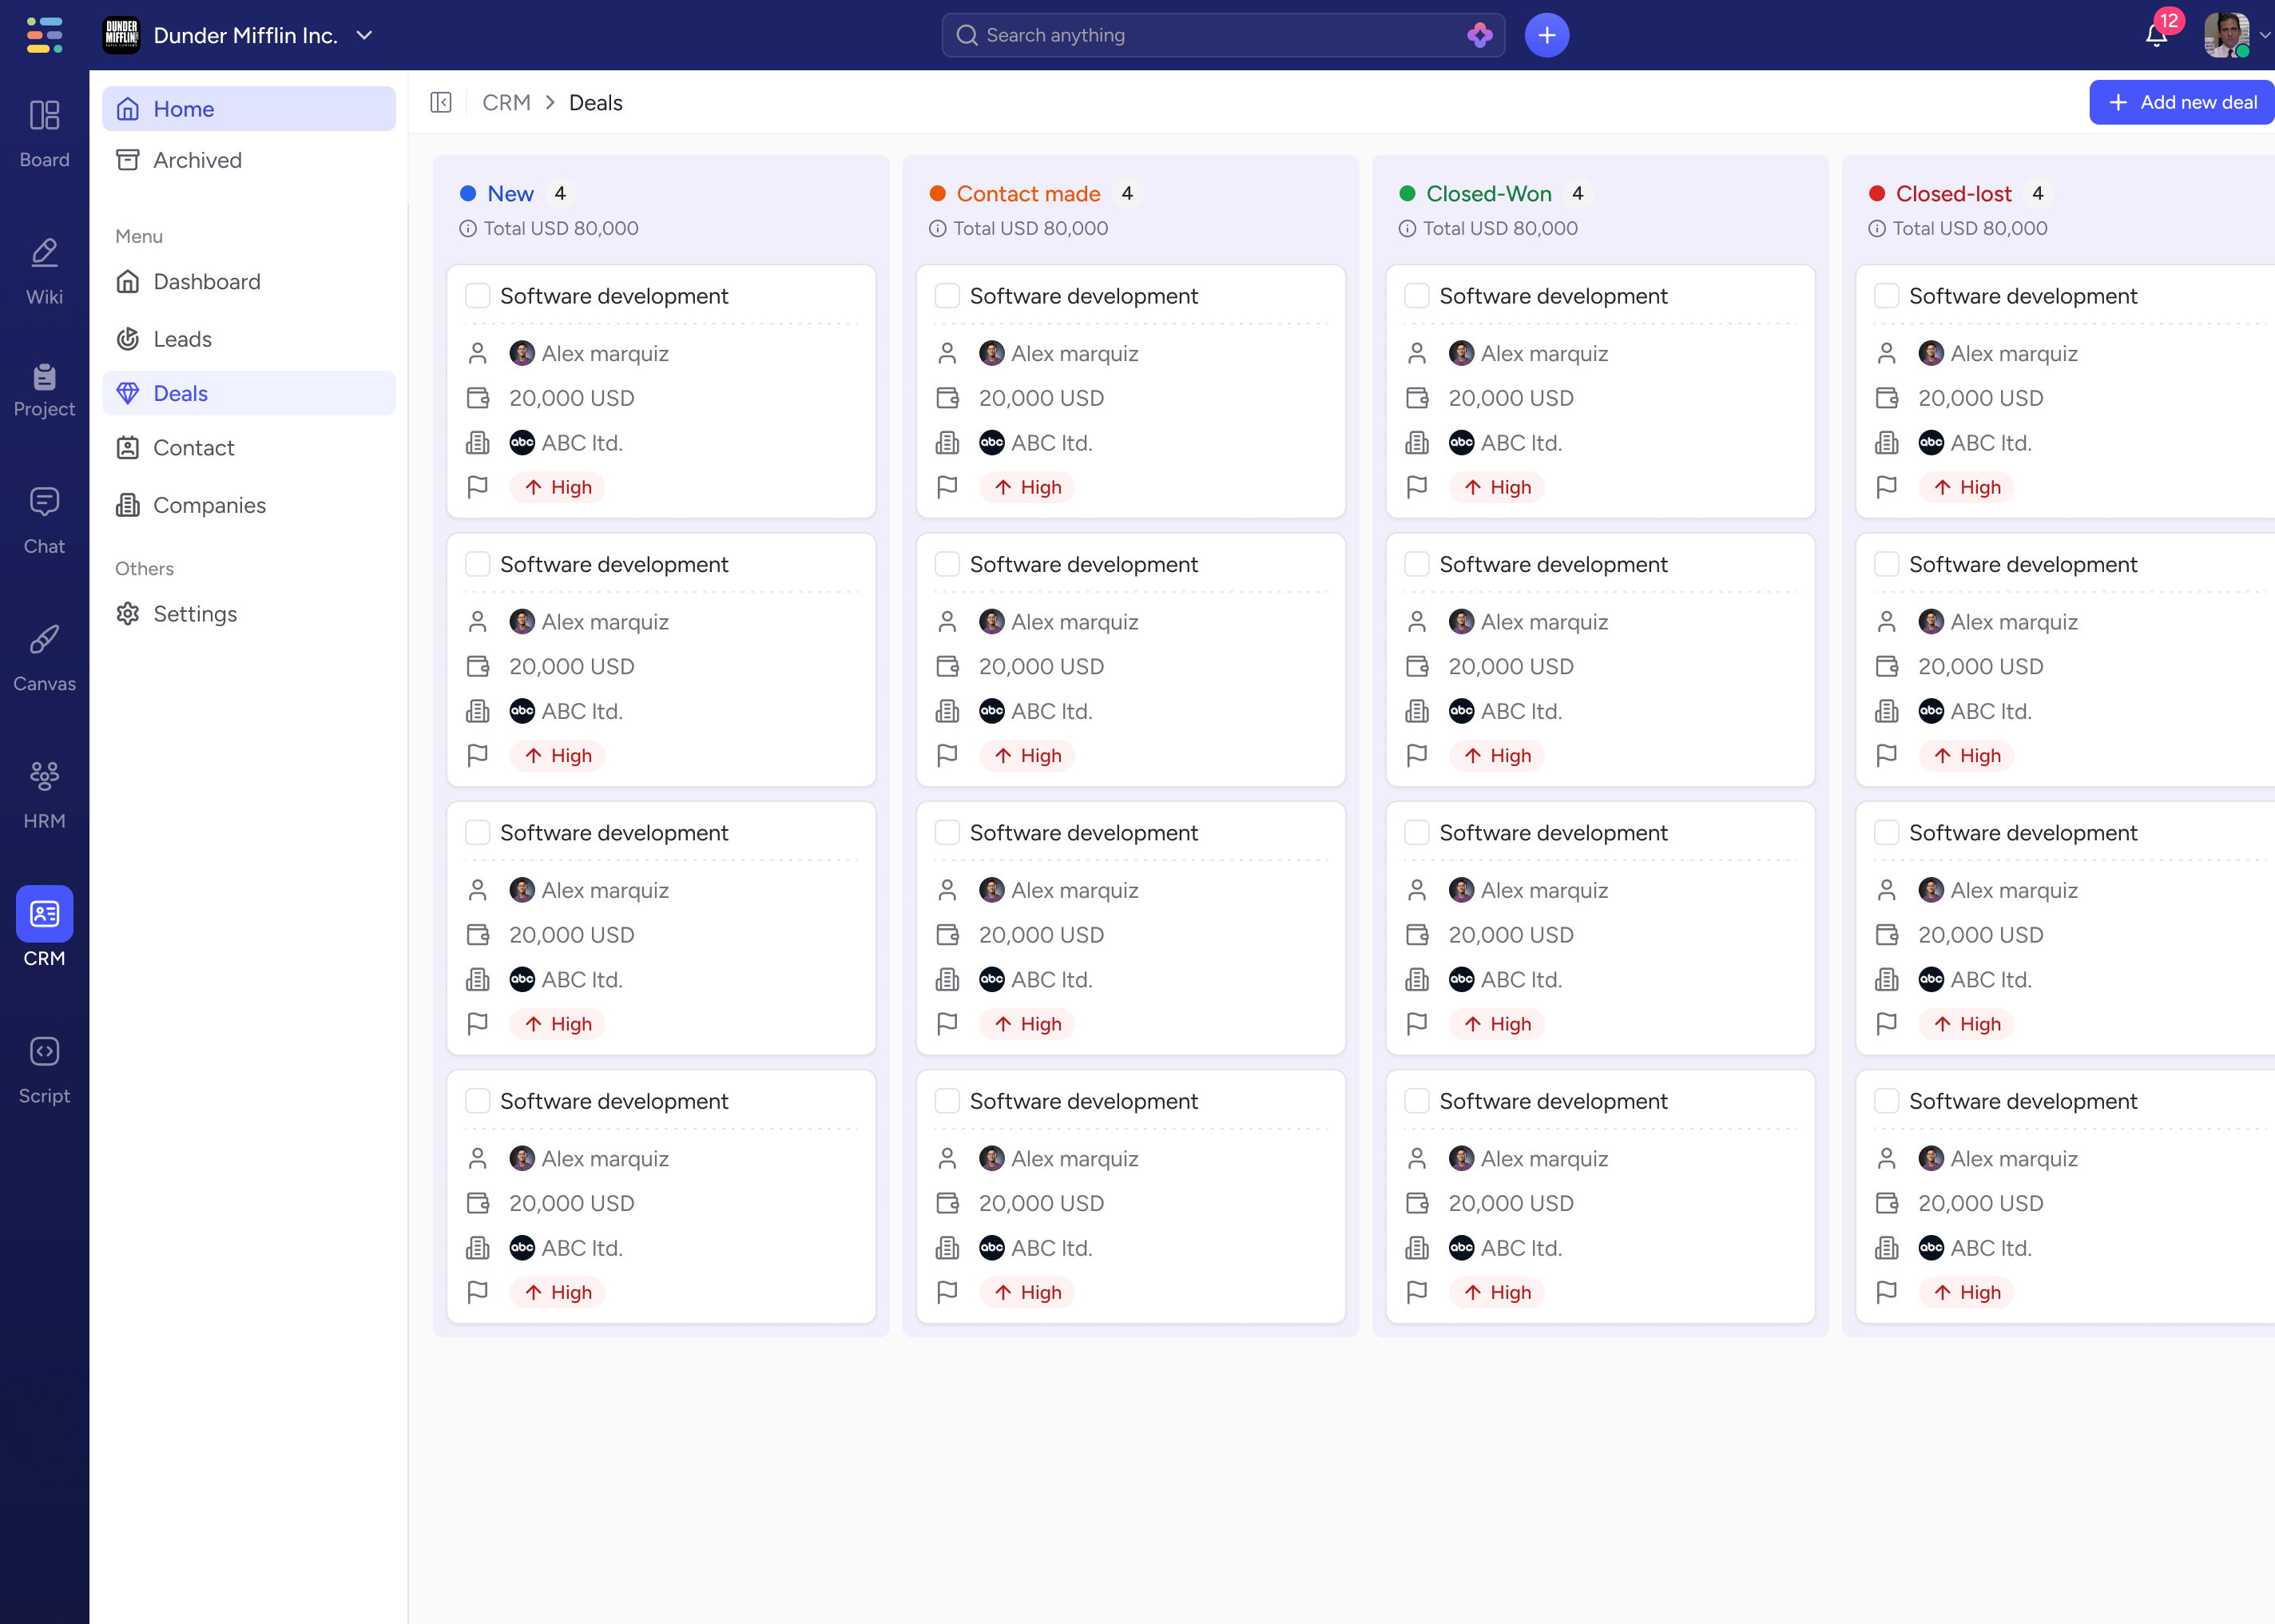Select last deal checkbox in Closed-Won column

(x=1416, y=1101)
